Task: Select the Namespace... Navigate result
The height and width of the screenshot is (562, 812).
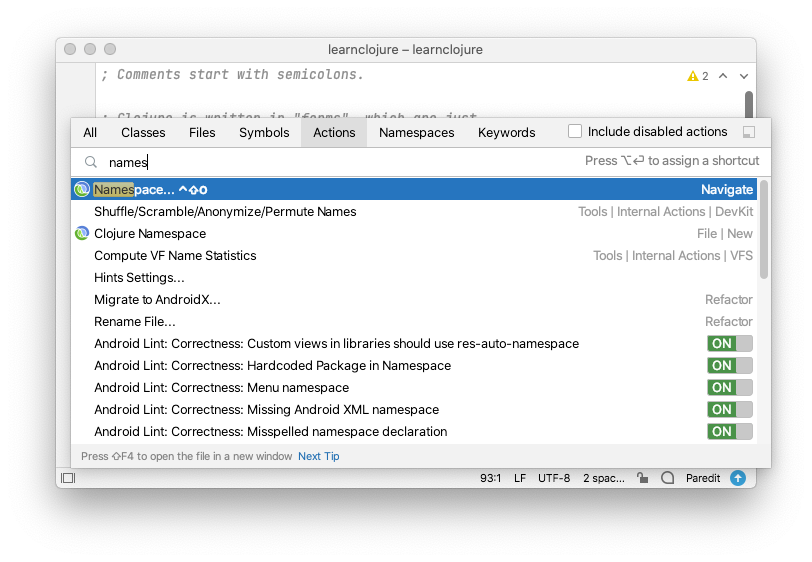Action: click(414, 190)
